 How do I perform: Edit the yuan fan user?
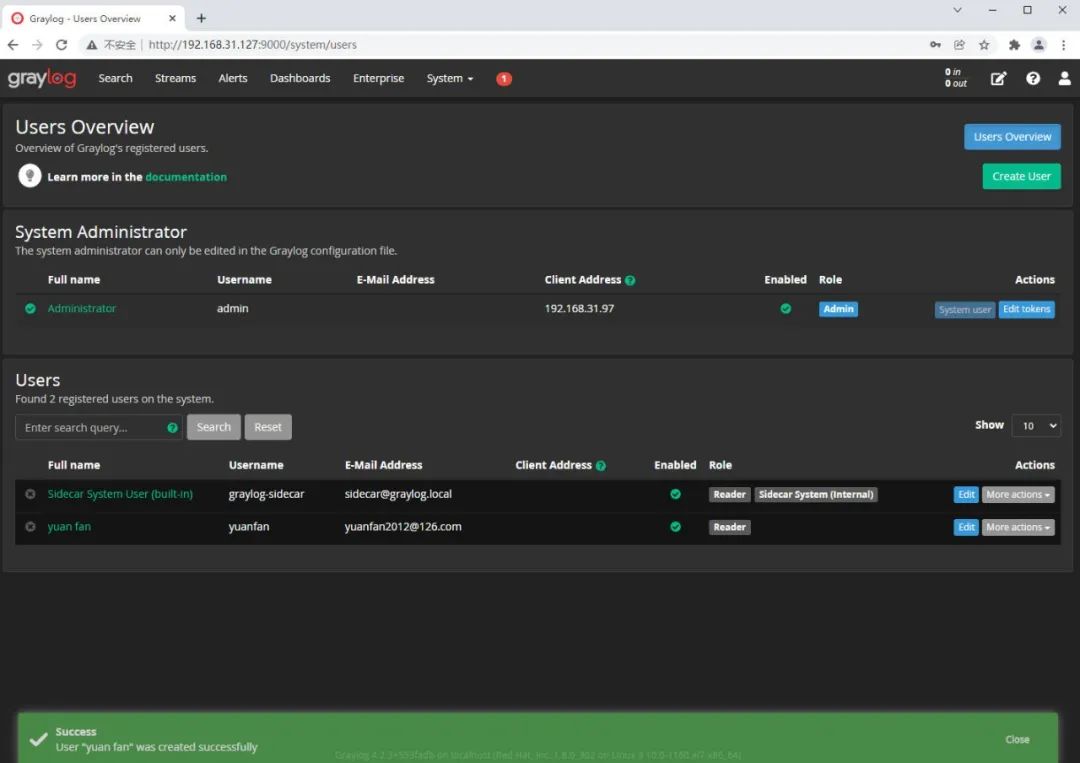click(x=966, y=527)
